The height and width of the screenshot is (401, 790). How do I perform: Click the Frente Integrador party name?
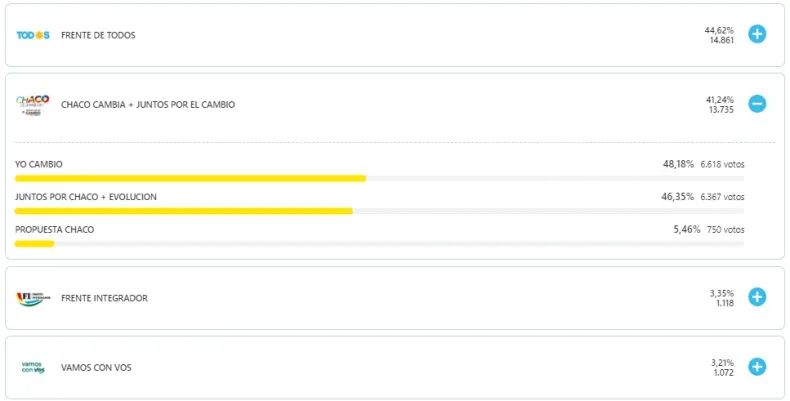(x=104, y=298)
